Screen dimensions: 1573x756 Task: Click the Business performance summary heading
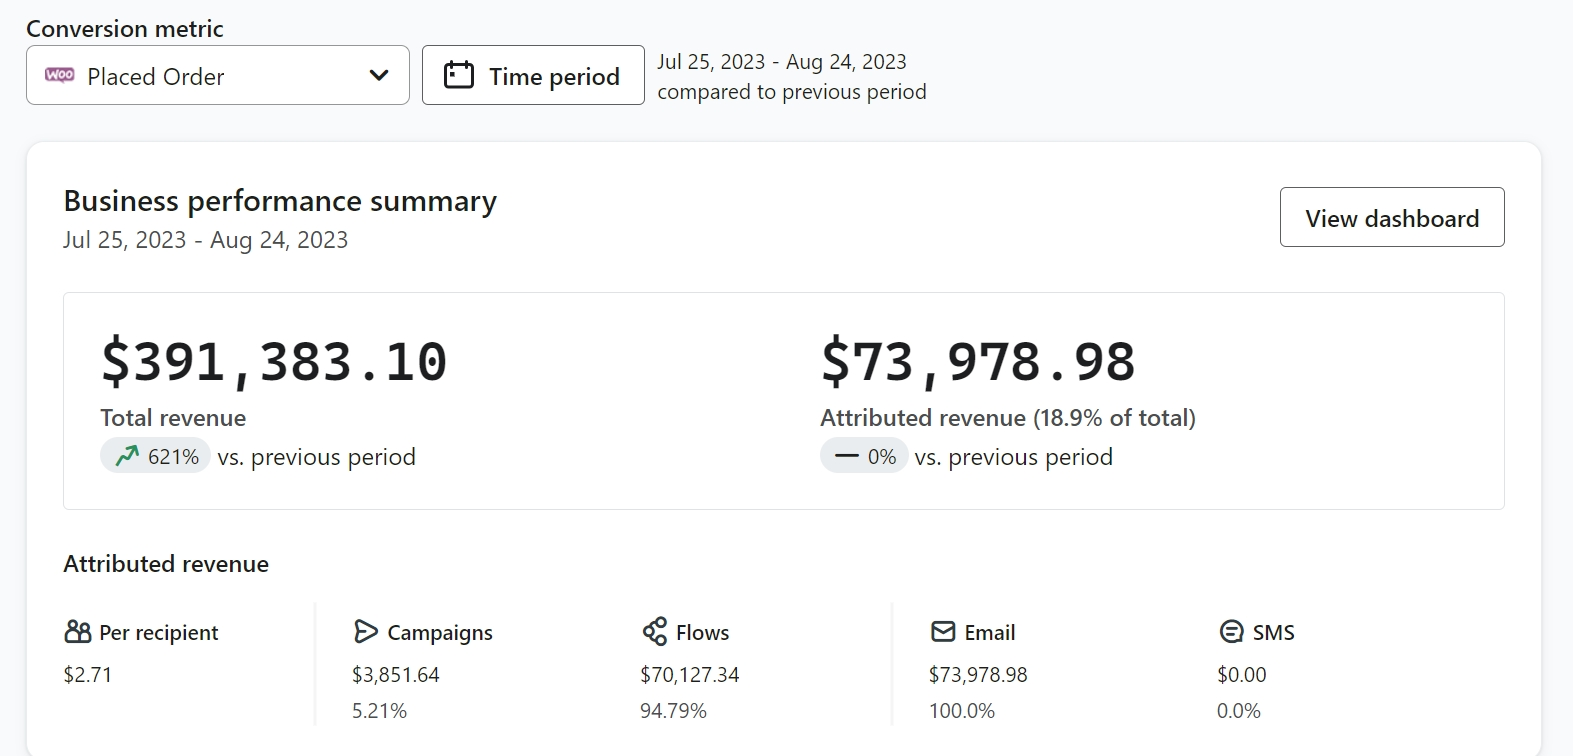[280, 201]
